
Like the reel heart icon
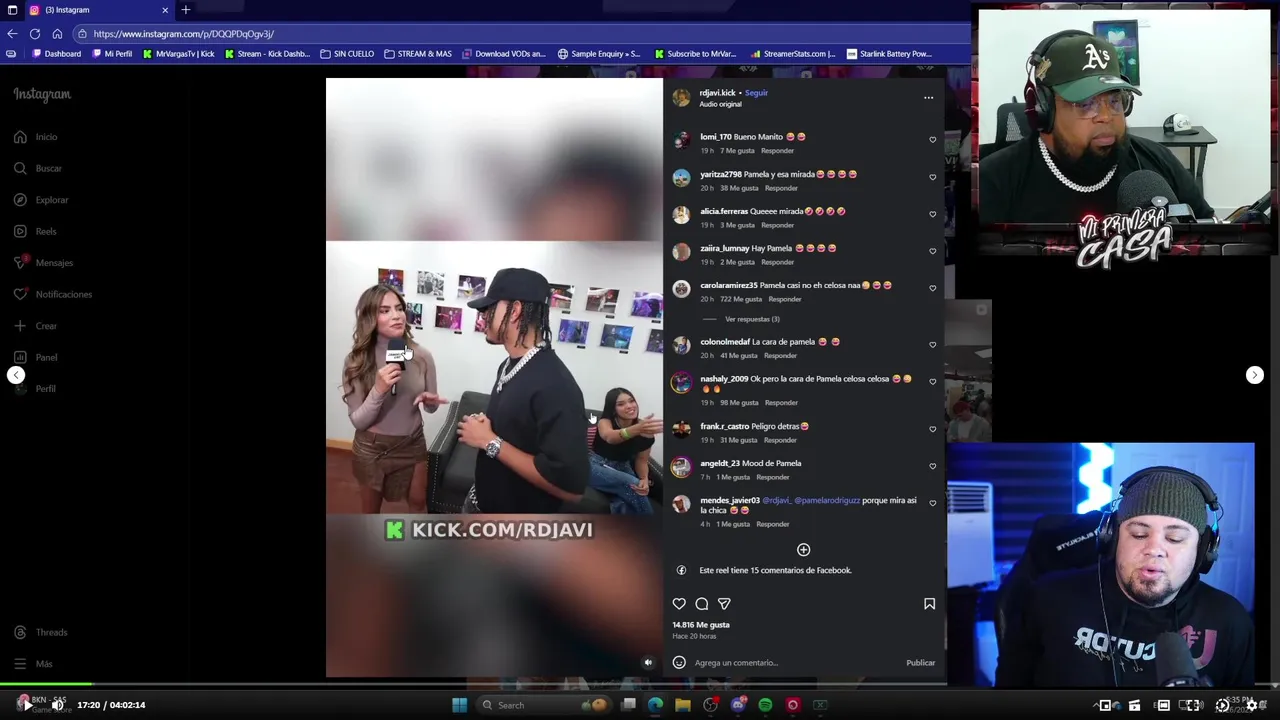point(679,604)
